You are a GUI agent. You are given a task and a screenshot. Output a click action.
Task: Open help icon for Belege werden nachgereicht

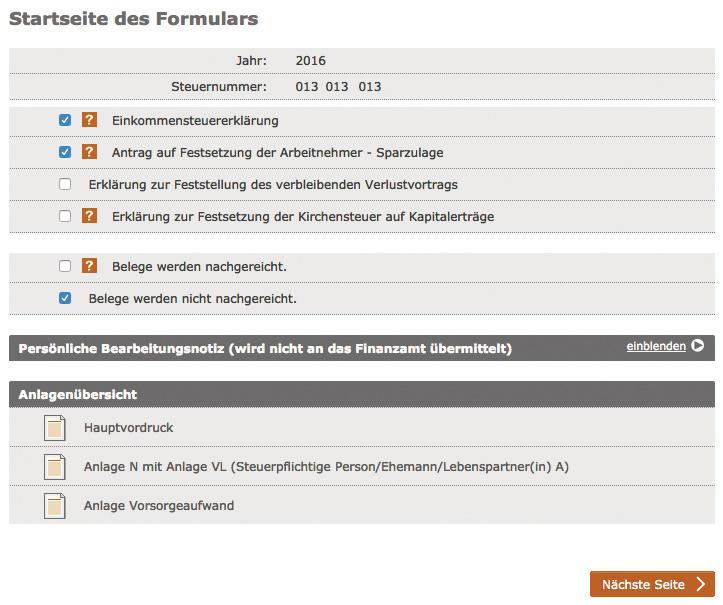[x=89, y=266]
